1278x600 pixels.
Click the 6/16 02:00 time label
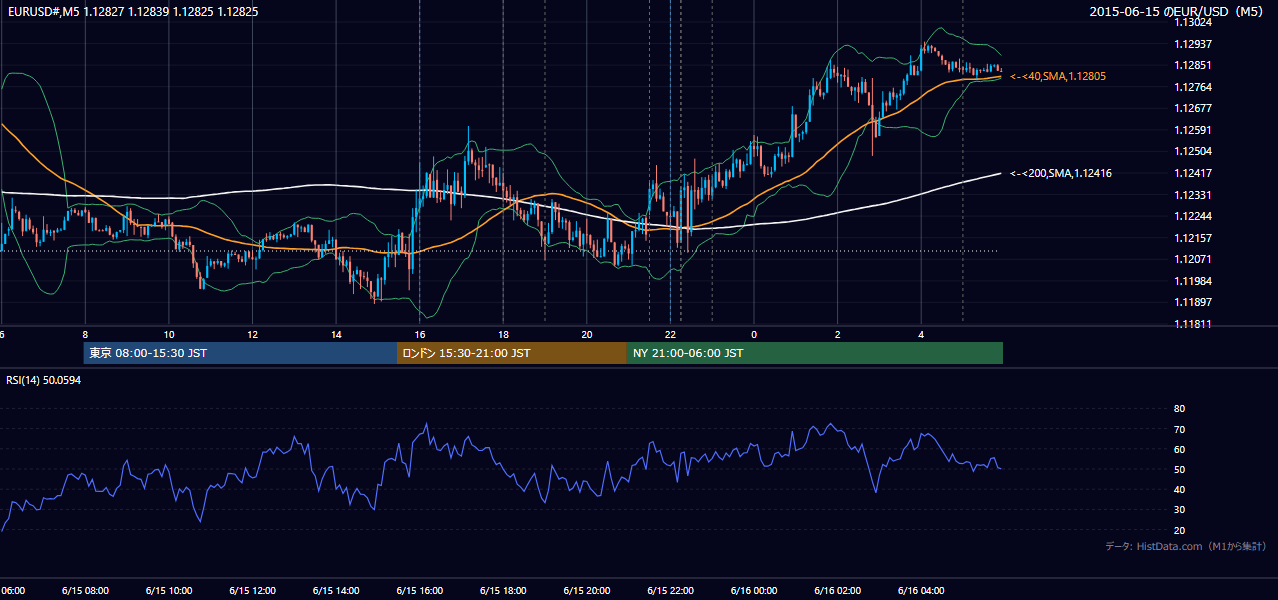(837, 590)
